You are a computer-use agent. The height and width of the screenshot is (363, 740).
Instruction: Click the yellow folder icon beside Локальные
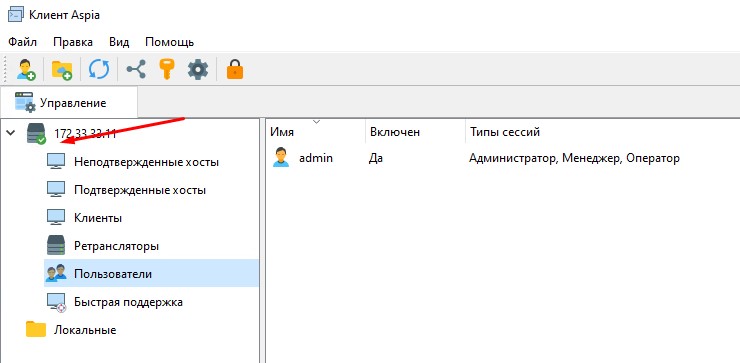tap(36, 329)
